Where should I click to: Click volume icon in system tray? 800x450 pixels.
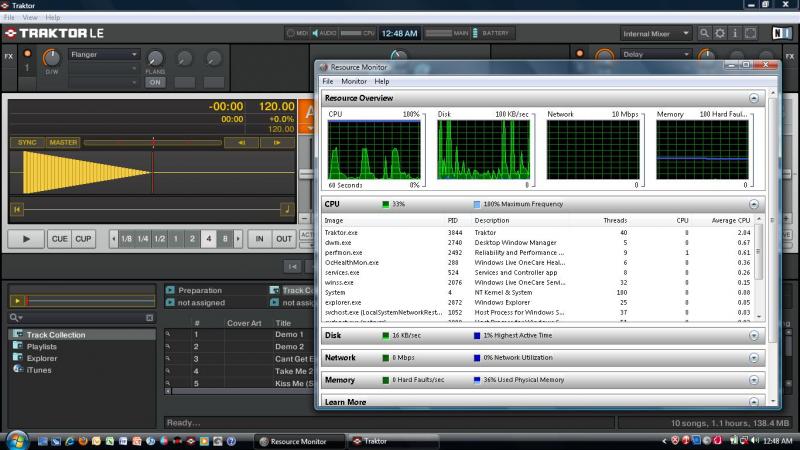pos(755,440)
